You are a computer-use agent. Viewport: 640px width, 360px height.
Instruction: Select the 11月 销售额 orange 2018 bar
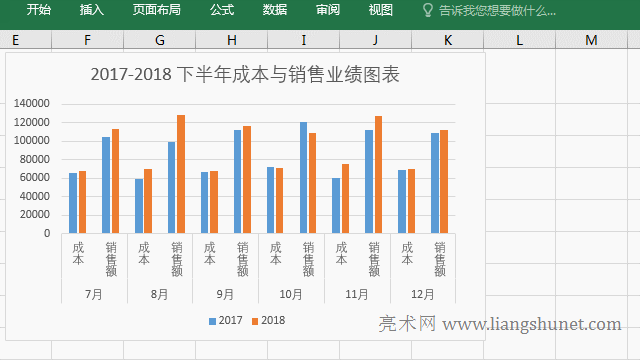tap(378, 175)
